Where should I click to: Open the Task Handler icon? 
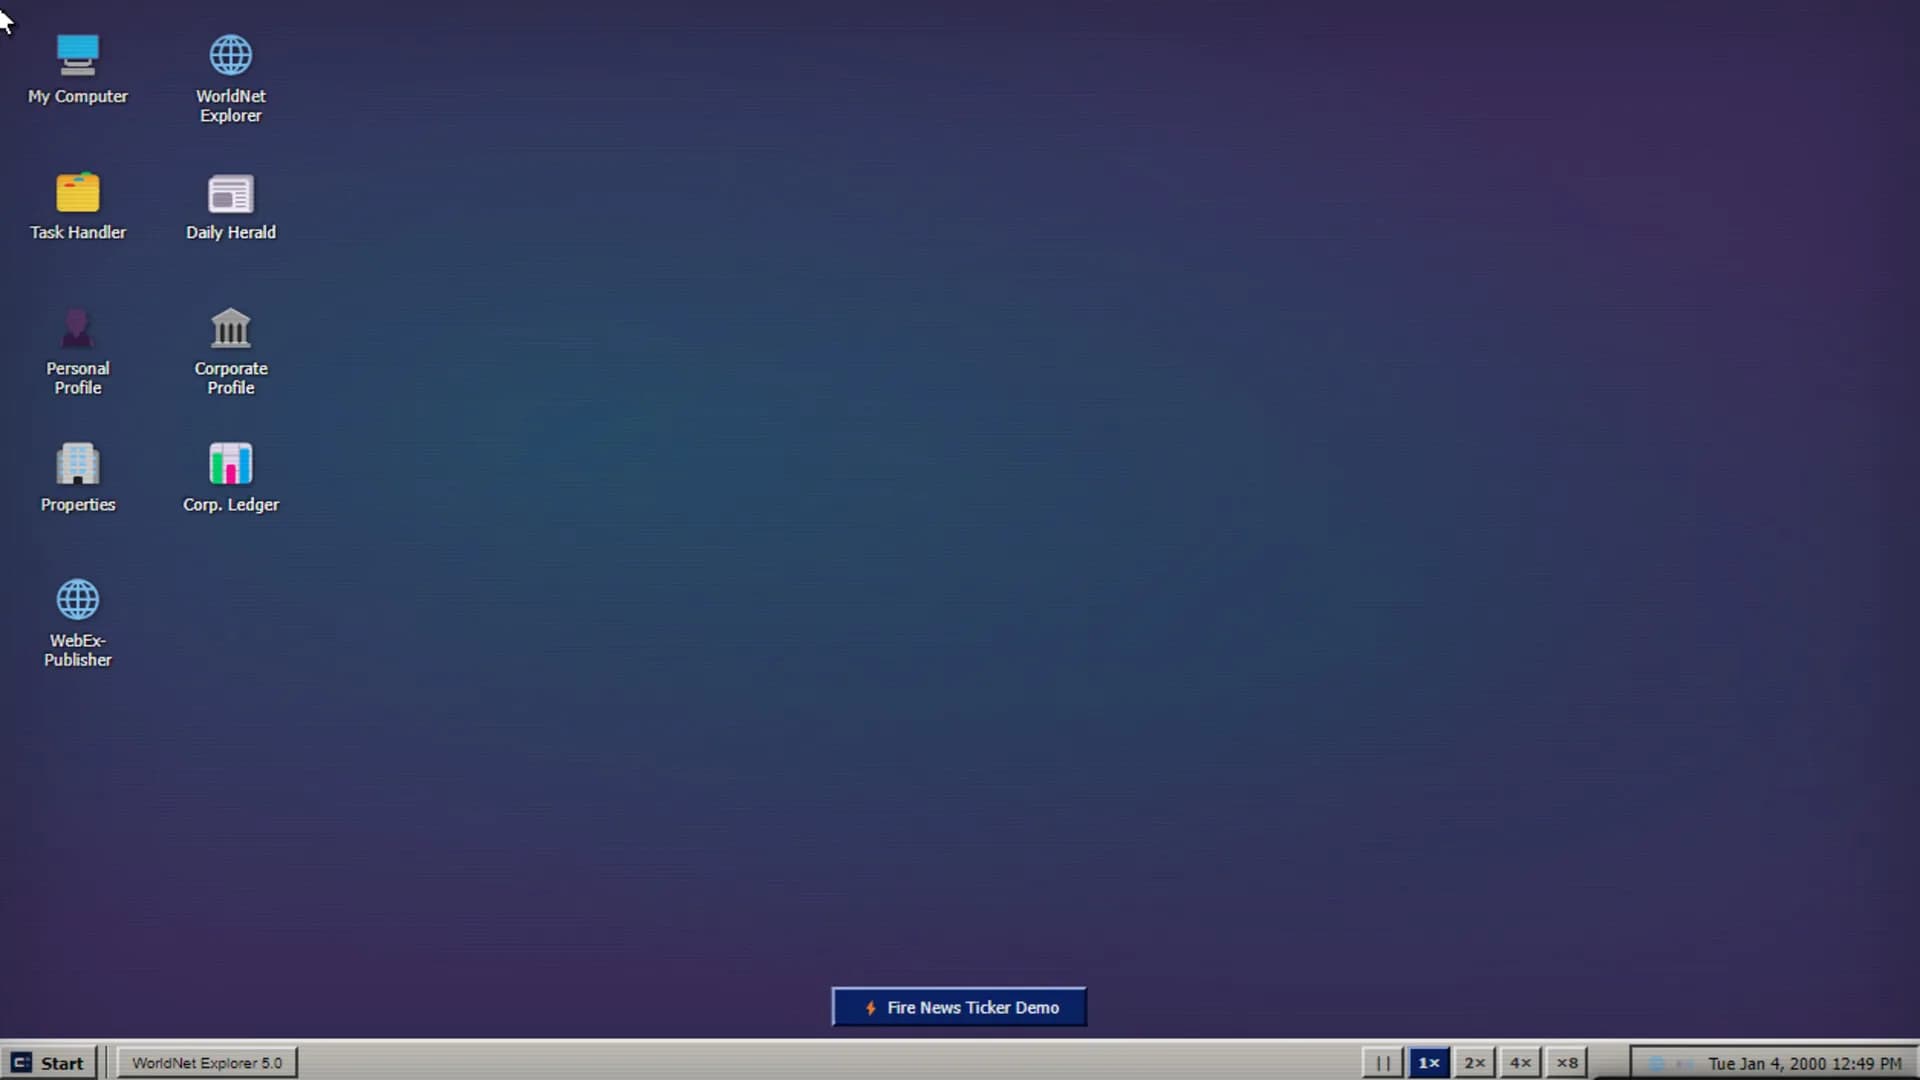78,206
